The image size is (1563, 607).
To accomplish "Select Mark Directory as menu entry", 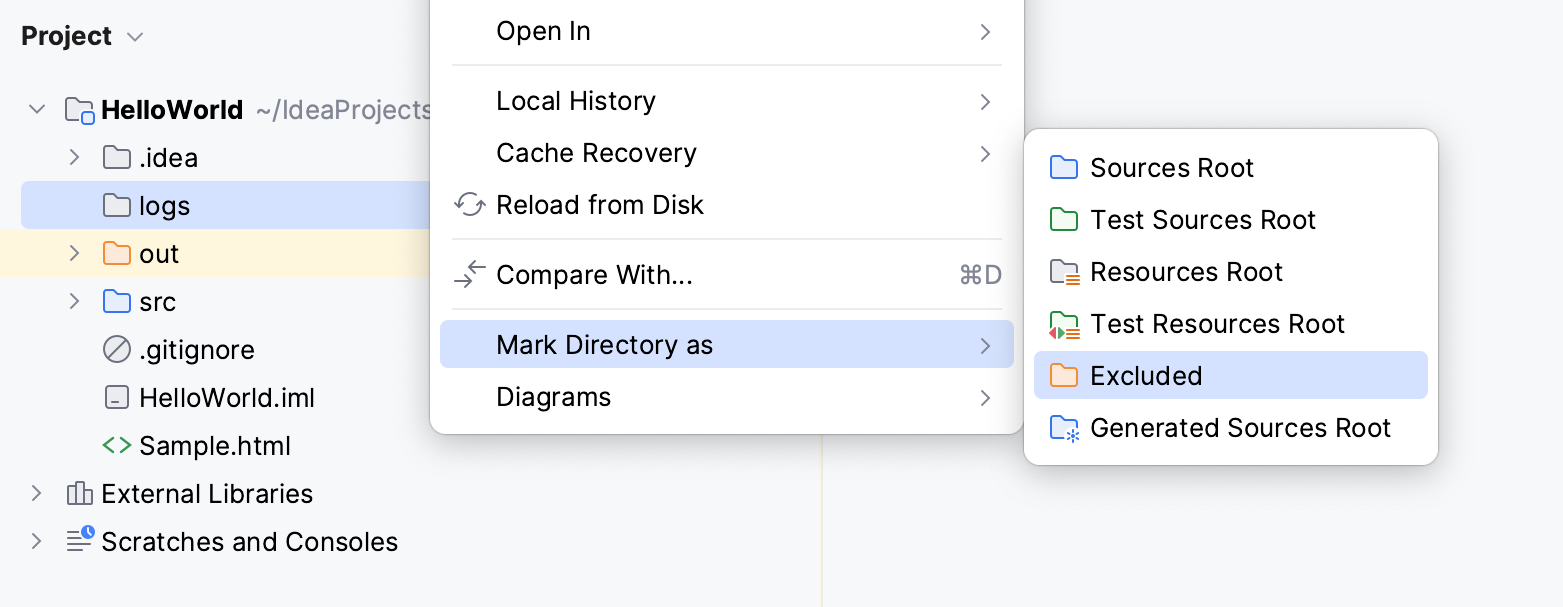I will (604, 344).
